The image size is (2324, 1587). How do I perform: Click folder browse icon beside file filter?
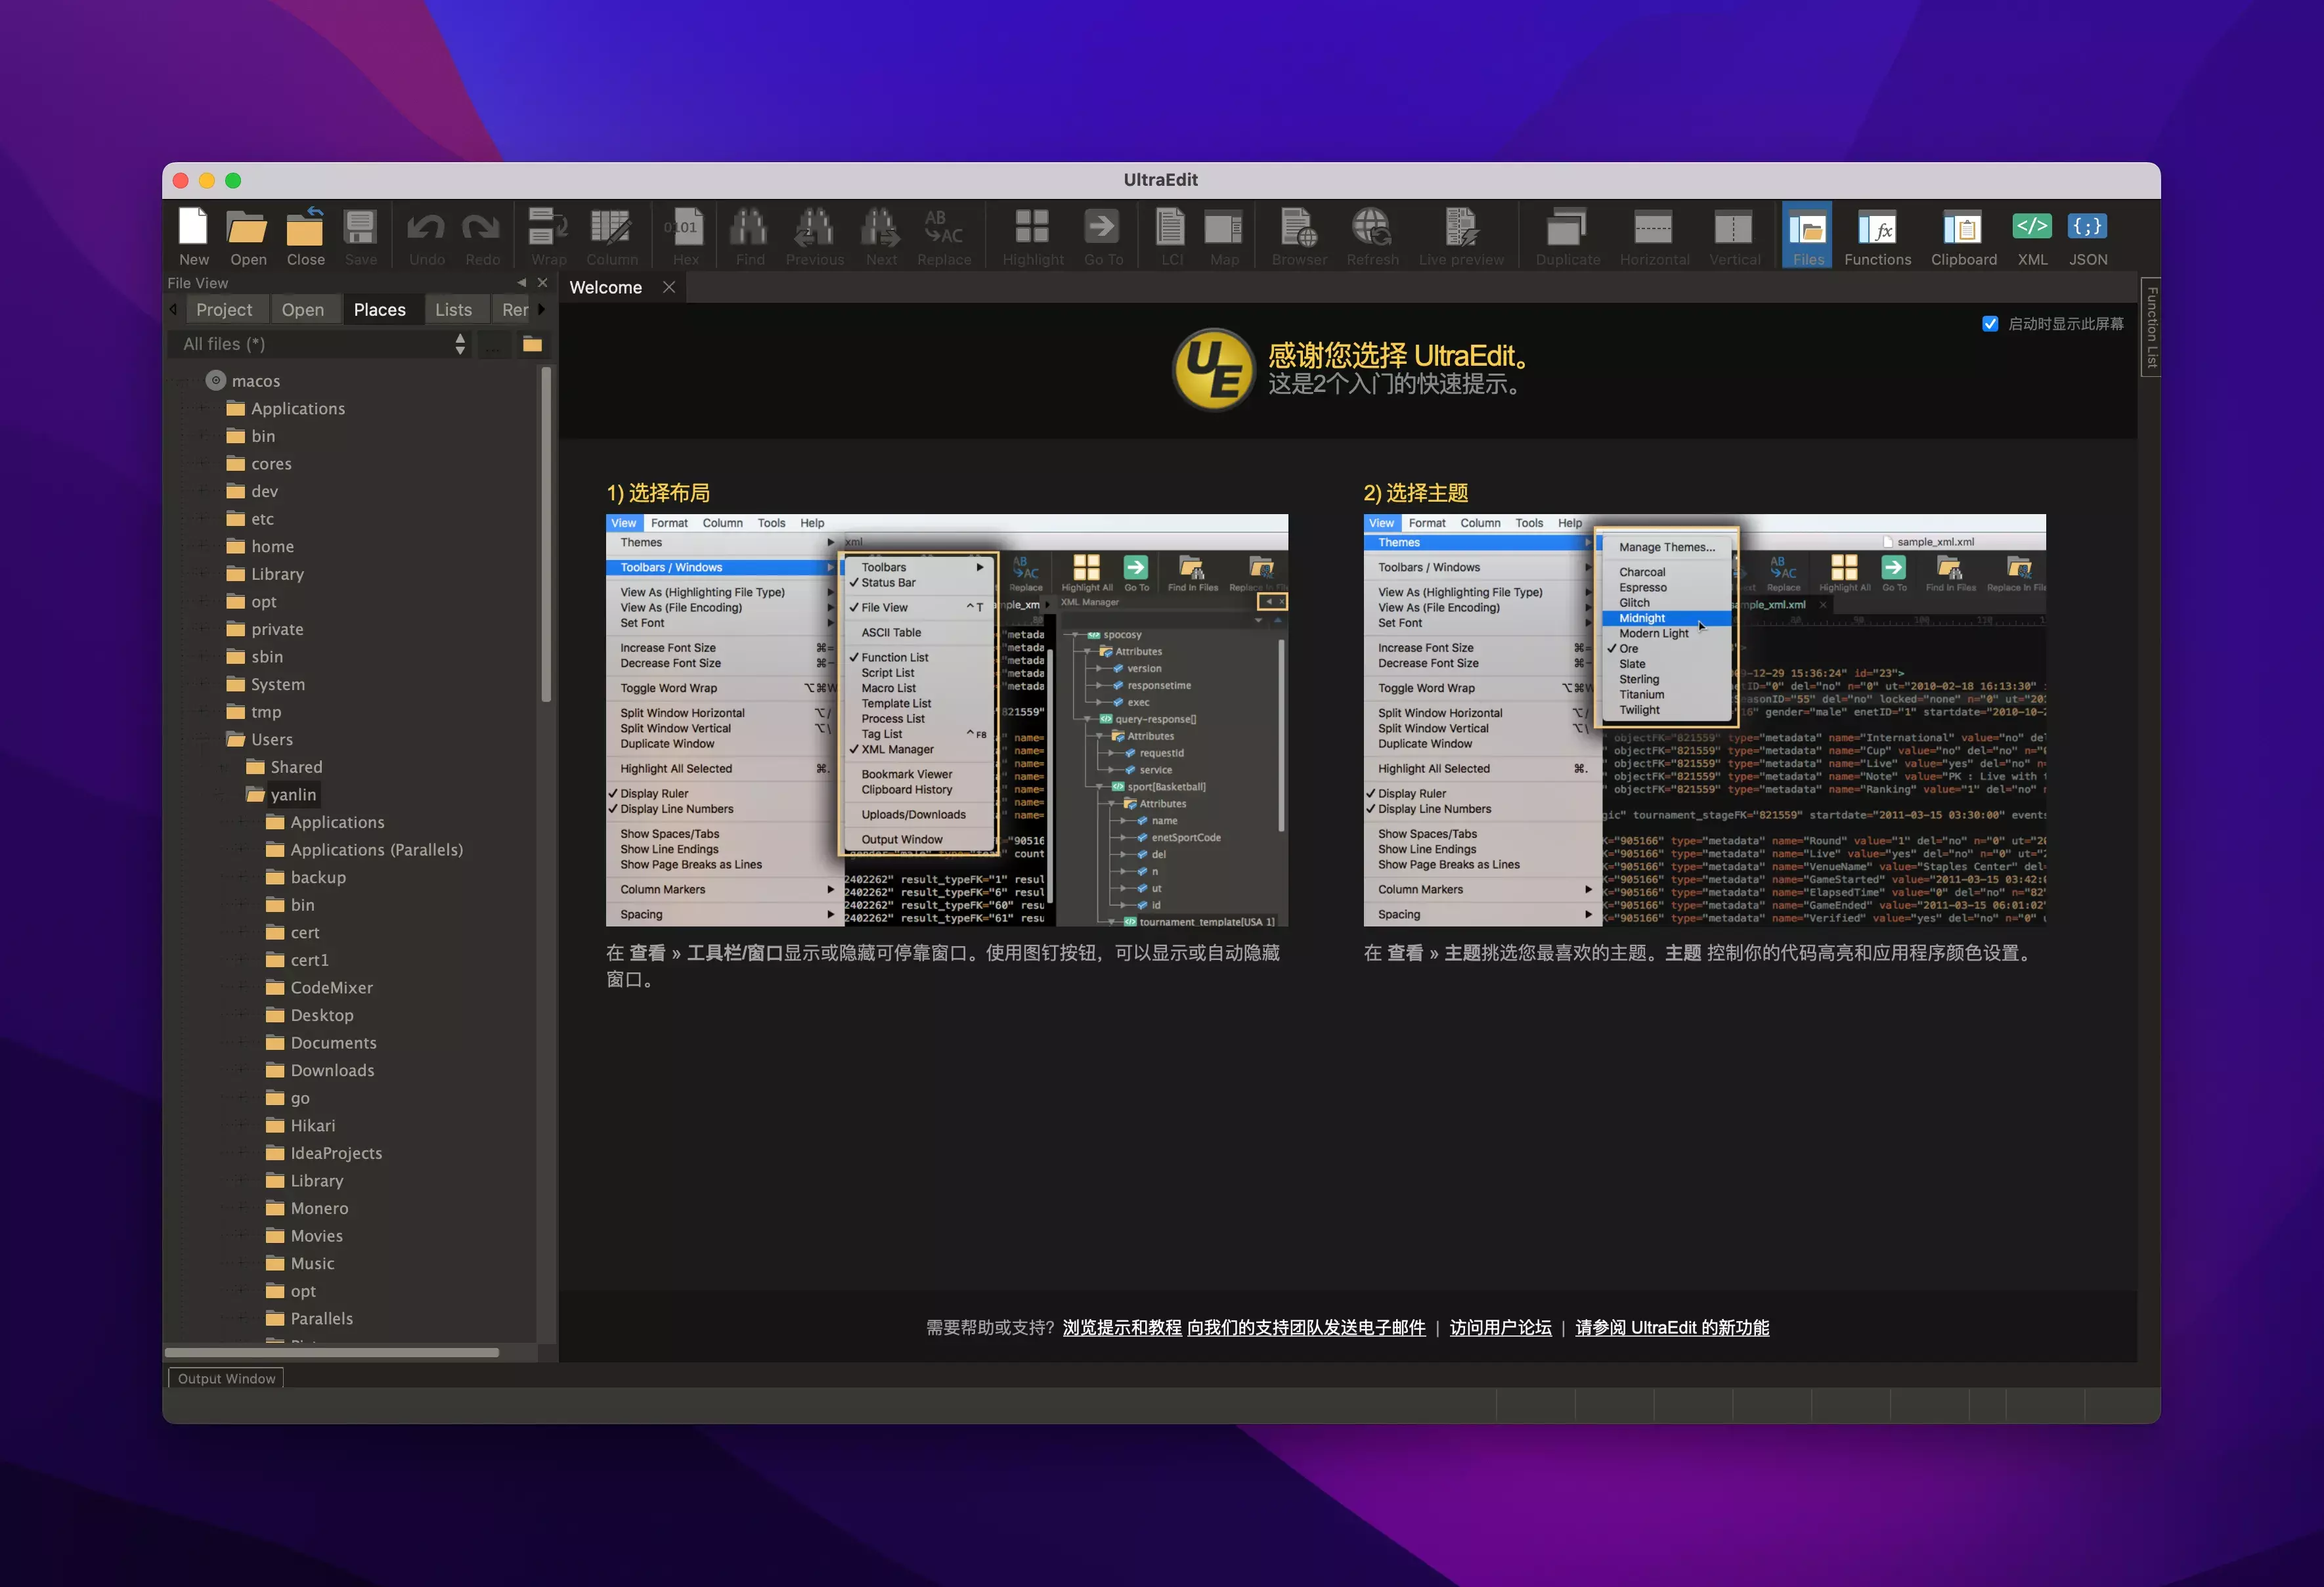532,345
